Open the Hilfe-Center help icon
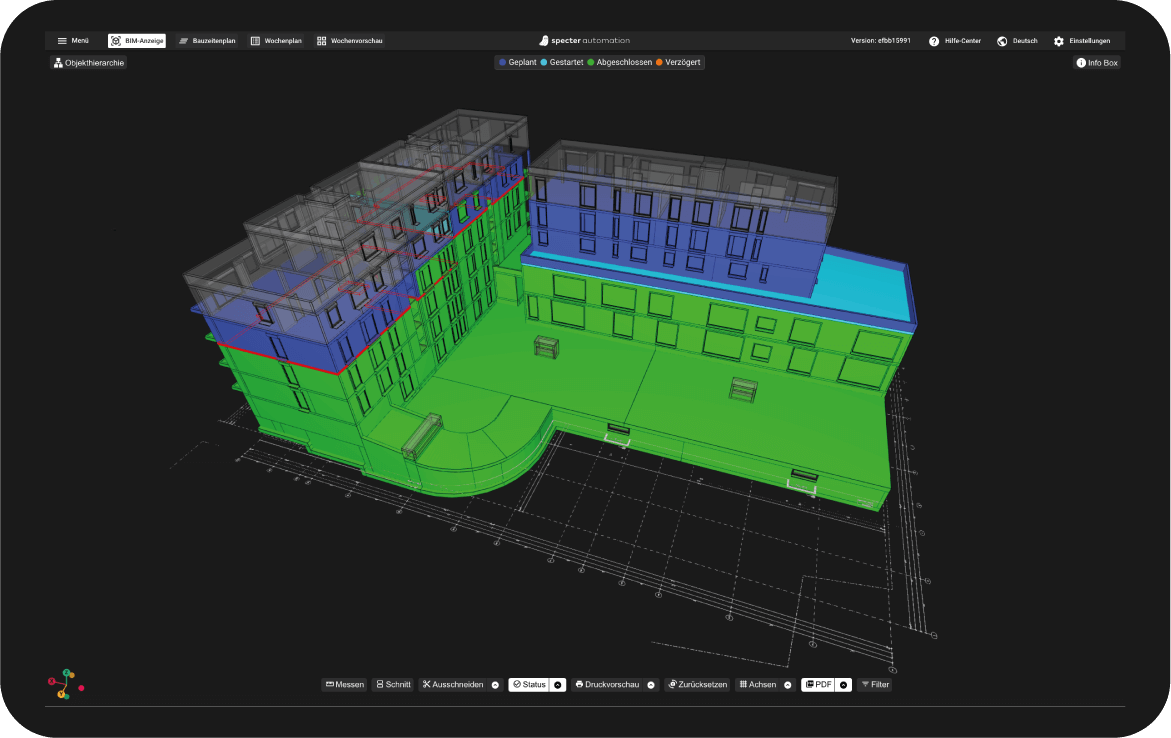1171x738 pixels. (934, 41)
